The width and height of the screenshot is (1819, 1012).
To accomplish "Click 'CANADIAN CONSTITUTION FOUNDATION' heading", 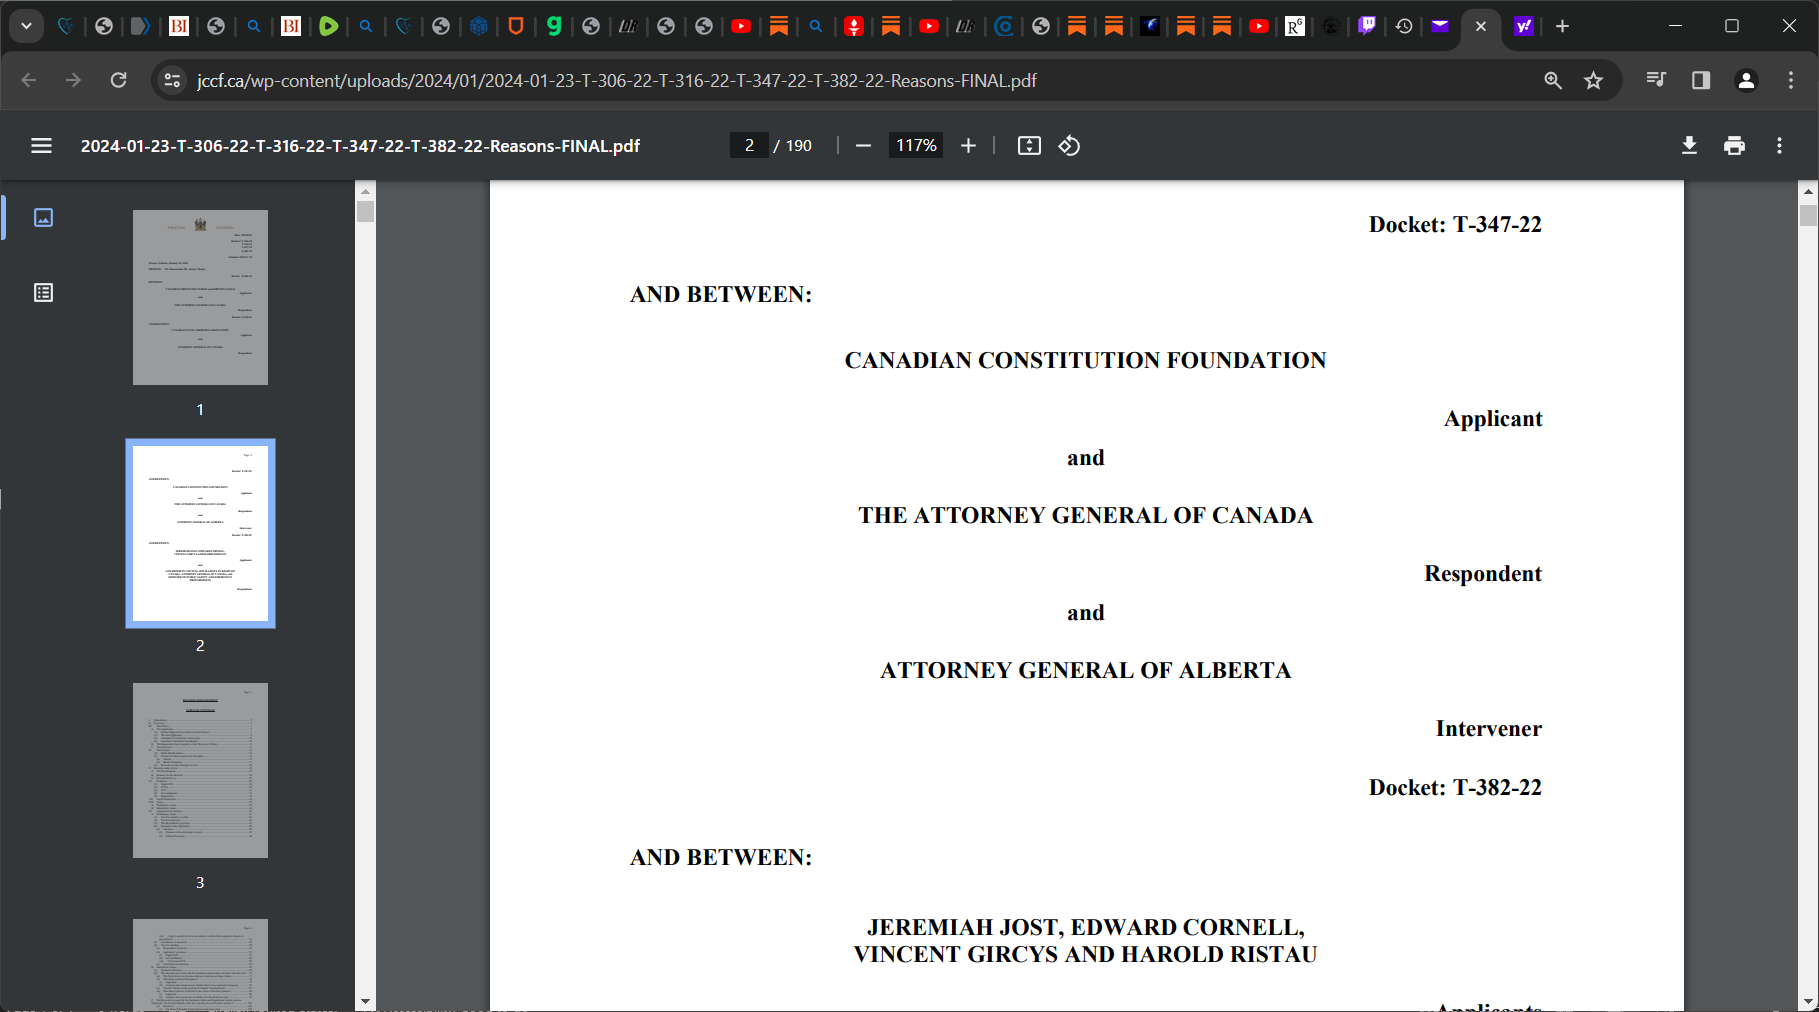I will 1085,360.
